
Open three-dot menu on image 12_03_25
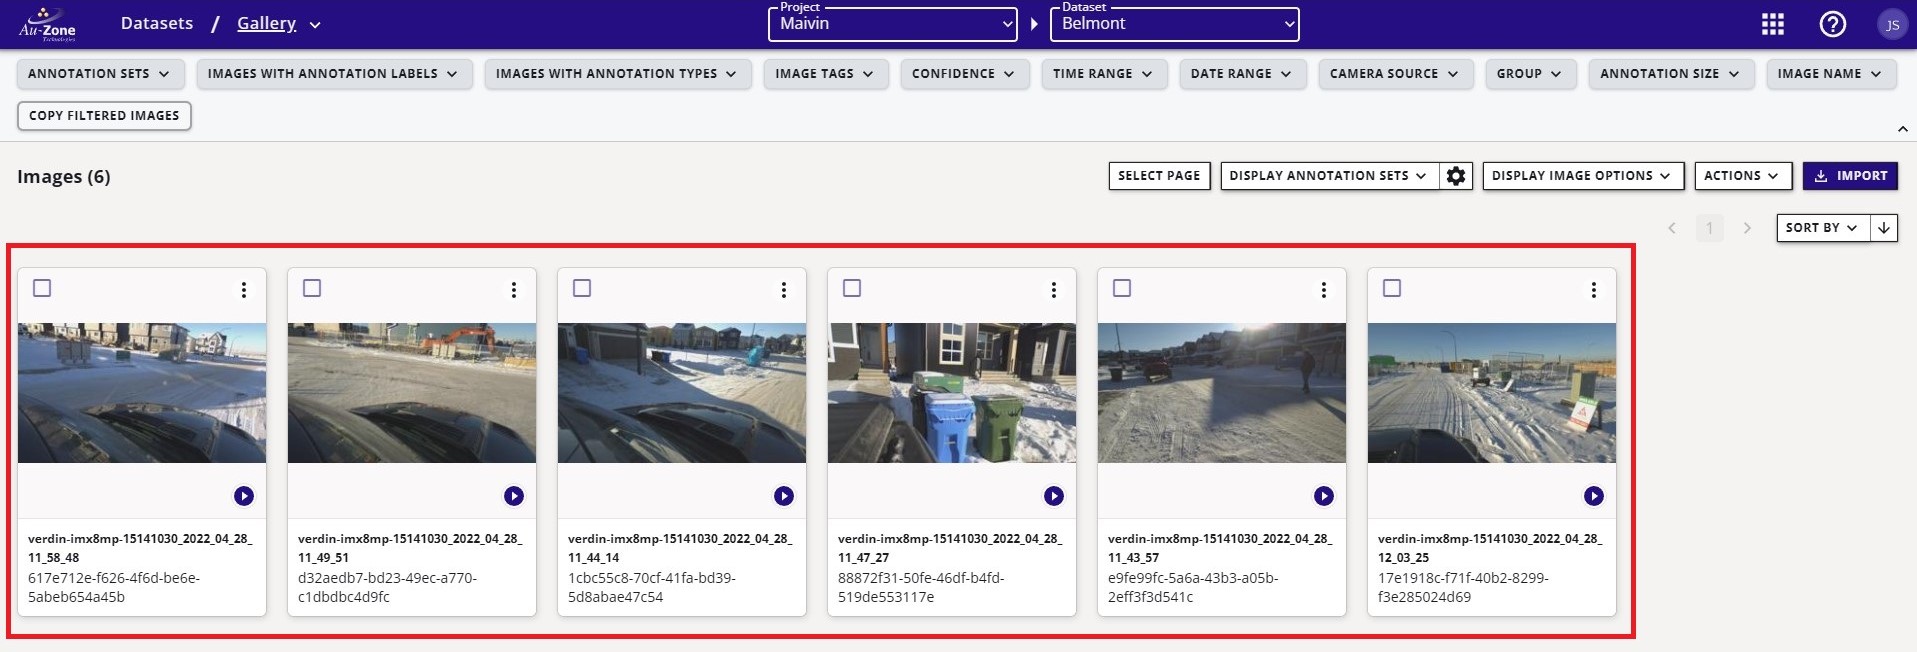(1593, 290)
